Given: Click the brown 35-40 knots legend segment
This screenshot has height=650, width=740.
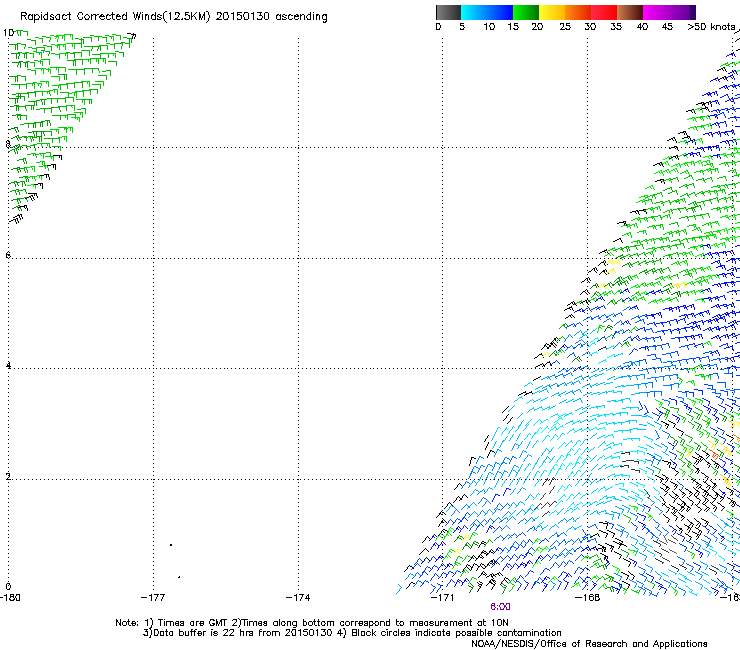Looking at the screenshot, I should click(x=630, y=12).
